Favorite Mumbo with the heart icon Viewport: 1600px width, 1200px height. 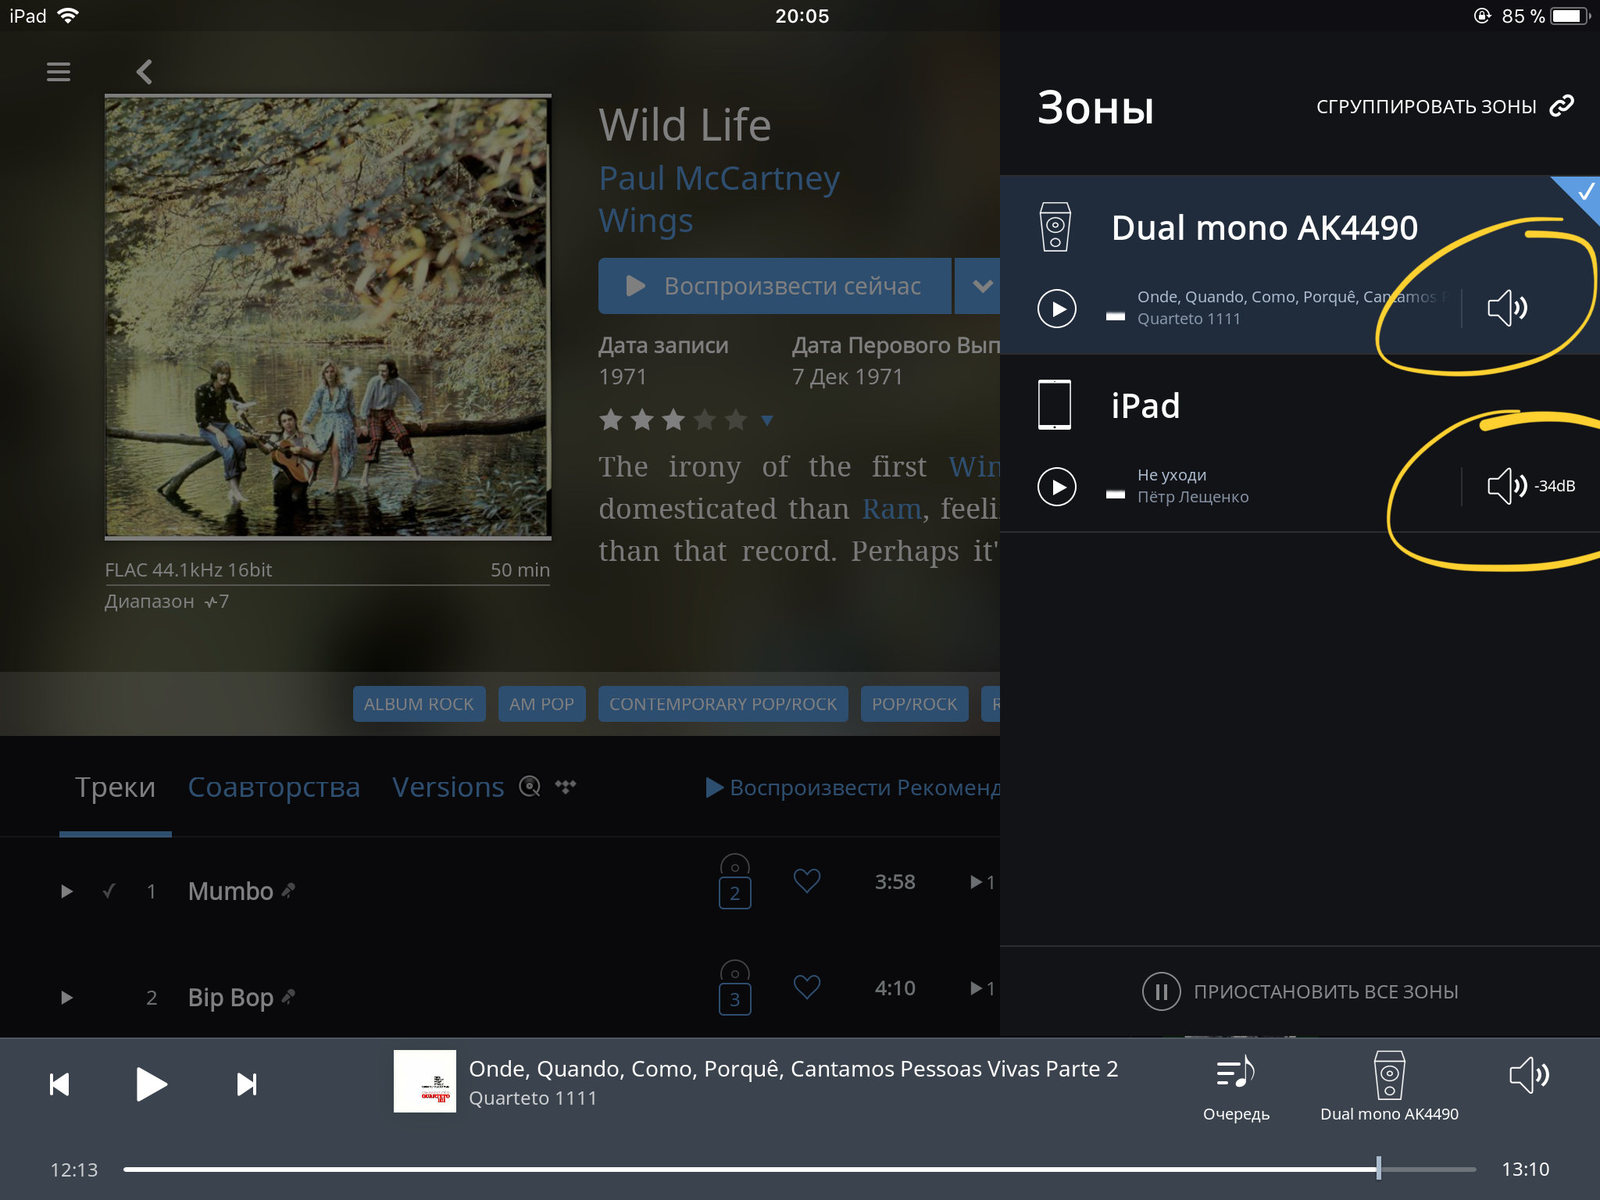tap(807, 881)
